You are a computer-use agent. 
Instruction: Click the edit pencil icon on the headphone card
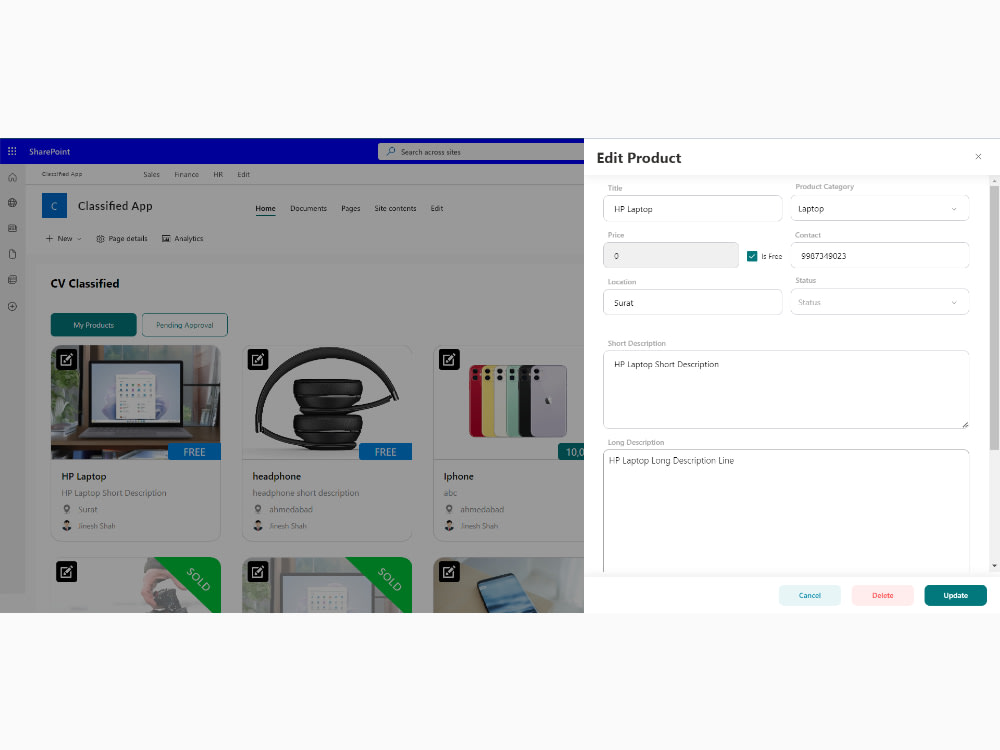pyautogui.click(x=257, y=359)
